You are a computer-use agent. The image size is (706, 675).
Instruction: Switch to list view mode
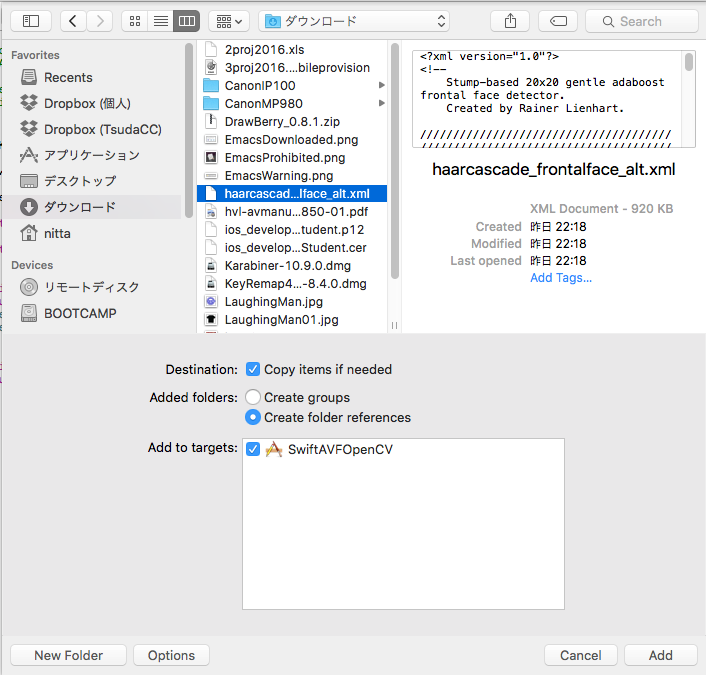[x=160, y=20]
